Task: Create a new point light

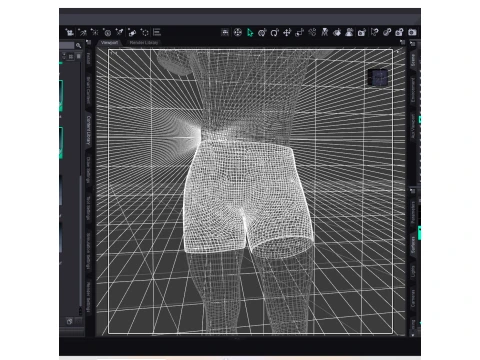Action: click(95, 32)
